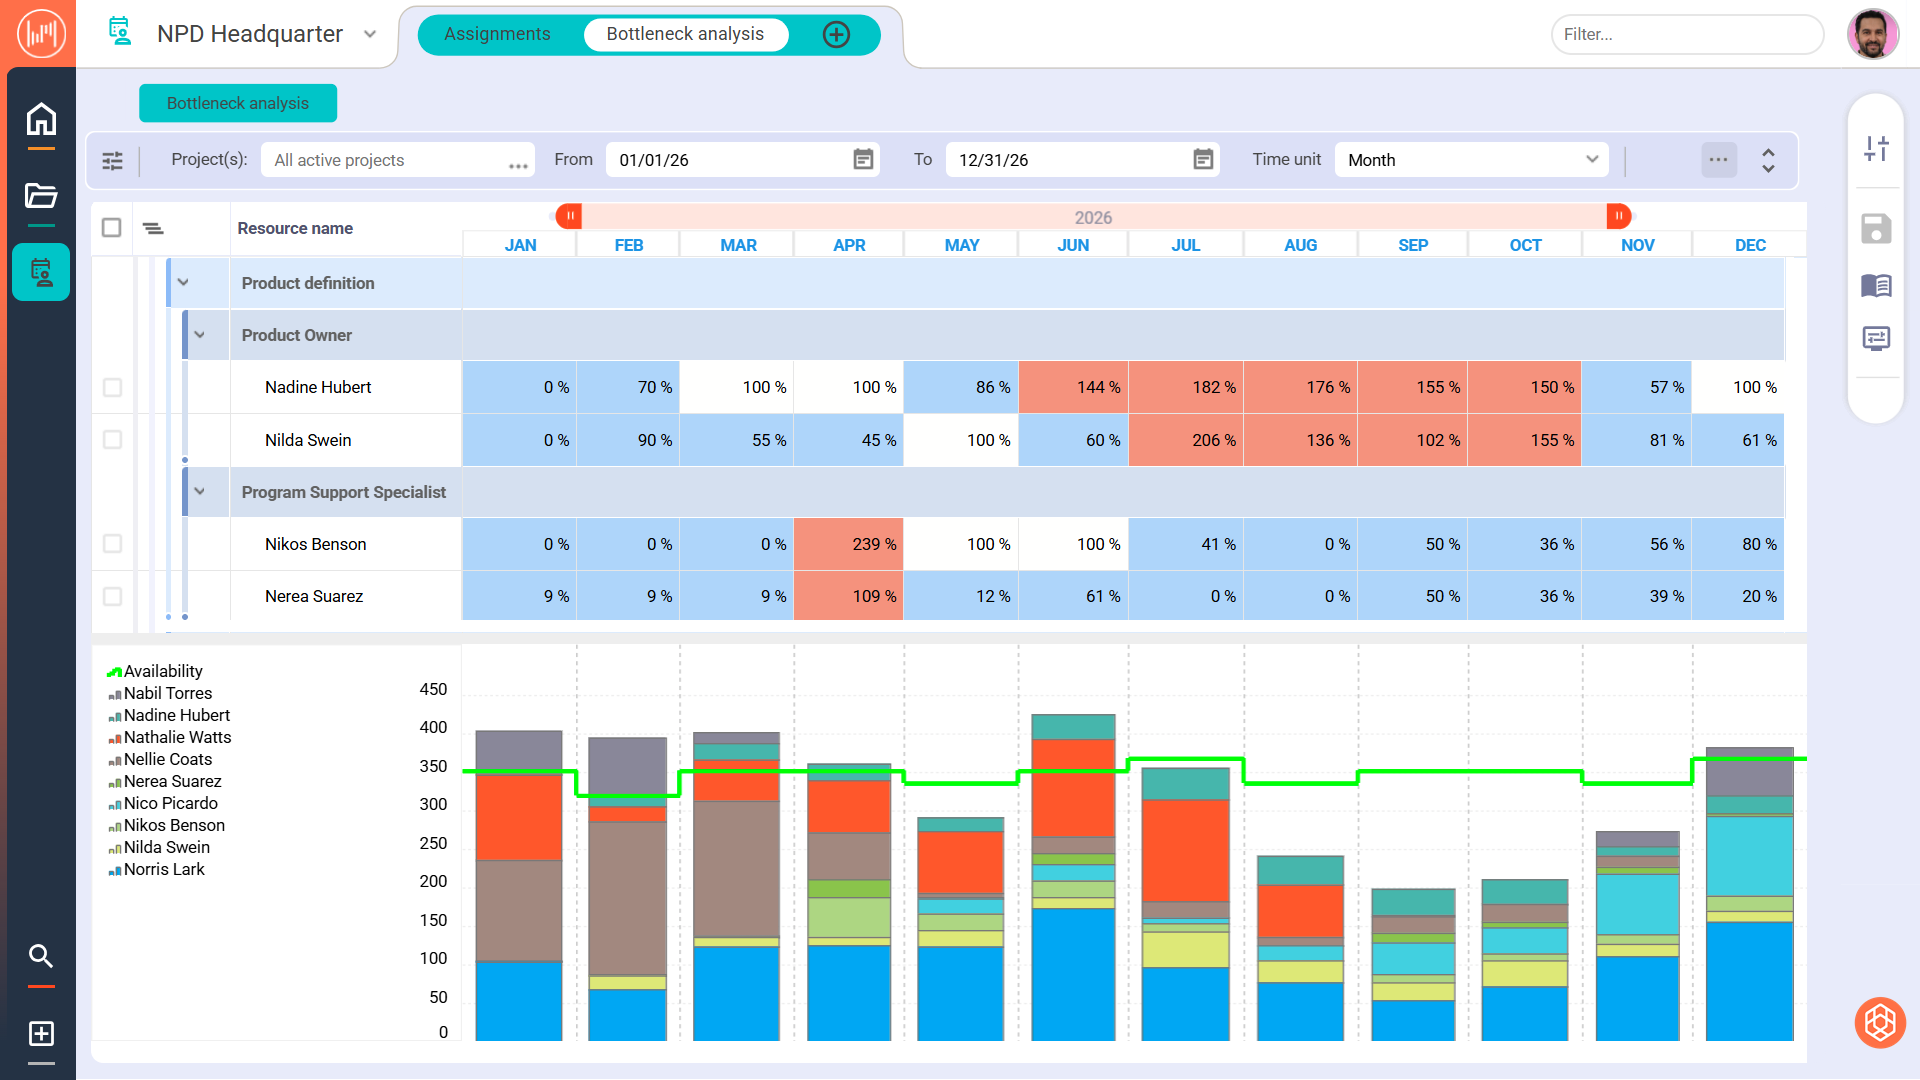Click the project selection ellipsis
The image size is (1920, 1080).
coord(518,165)
